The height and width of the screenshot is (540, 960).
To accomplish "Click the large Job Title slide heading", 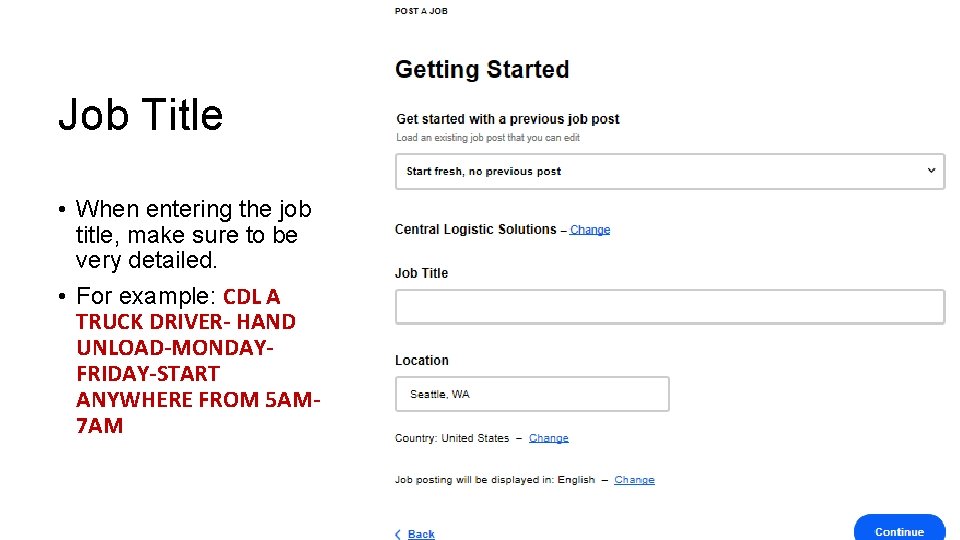I will pyautogui.click(x=141, y=115).
